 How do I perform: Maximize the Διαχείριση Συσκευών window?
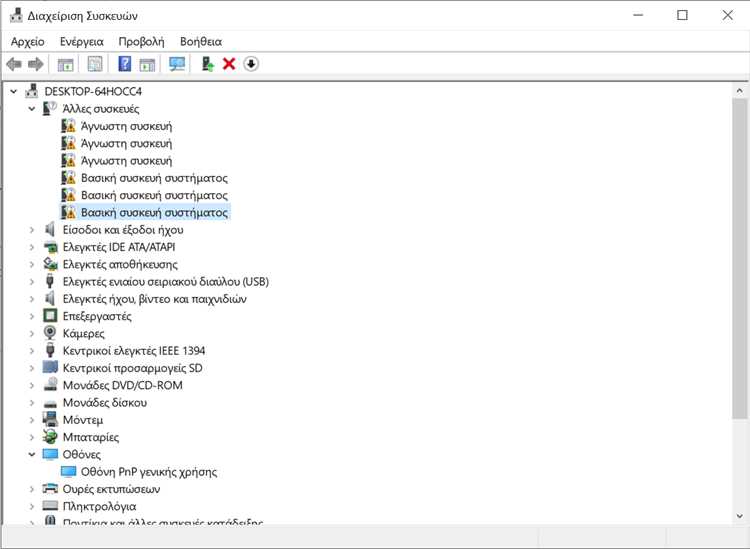point(683,15)
